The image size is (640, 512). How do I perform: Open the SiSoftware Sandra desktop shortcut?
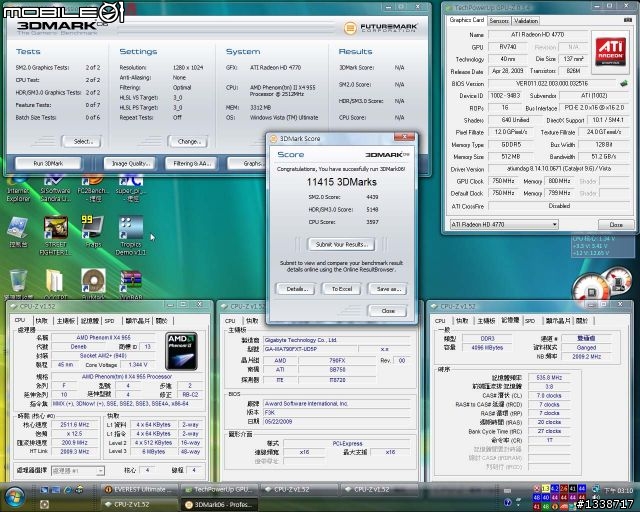pyautogui.click(x=56, y=189)
